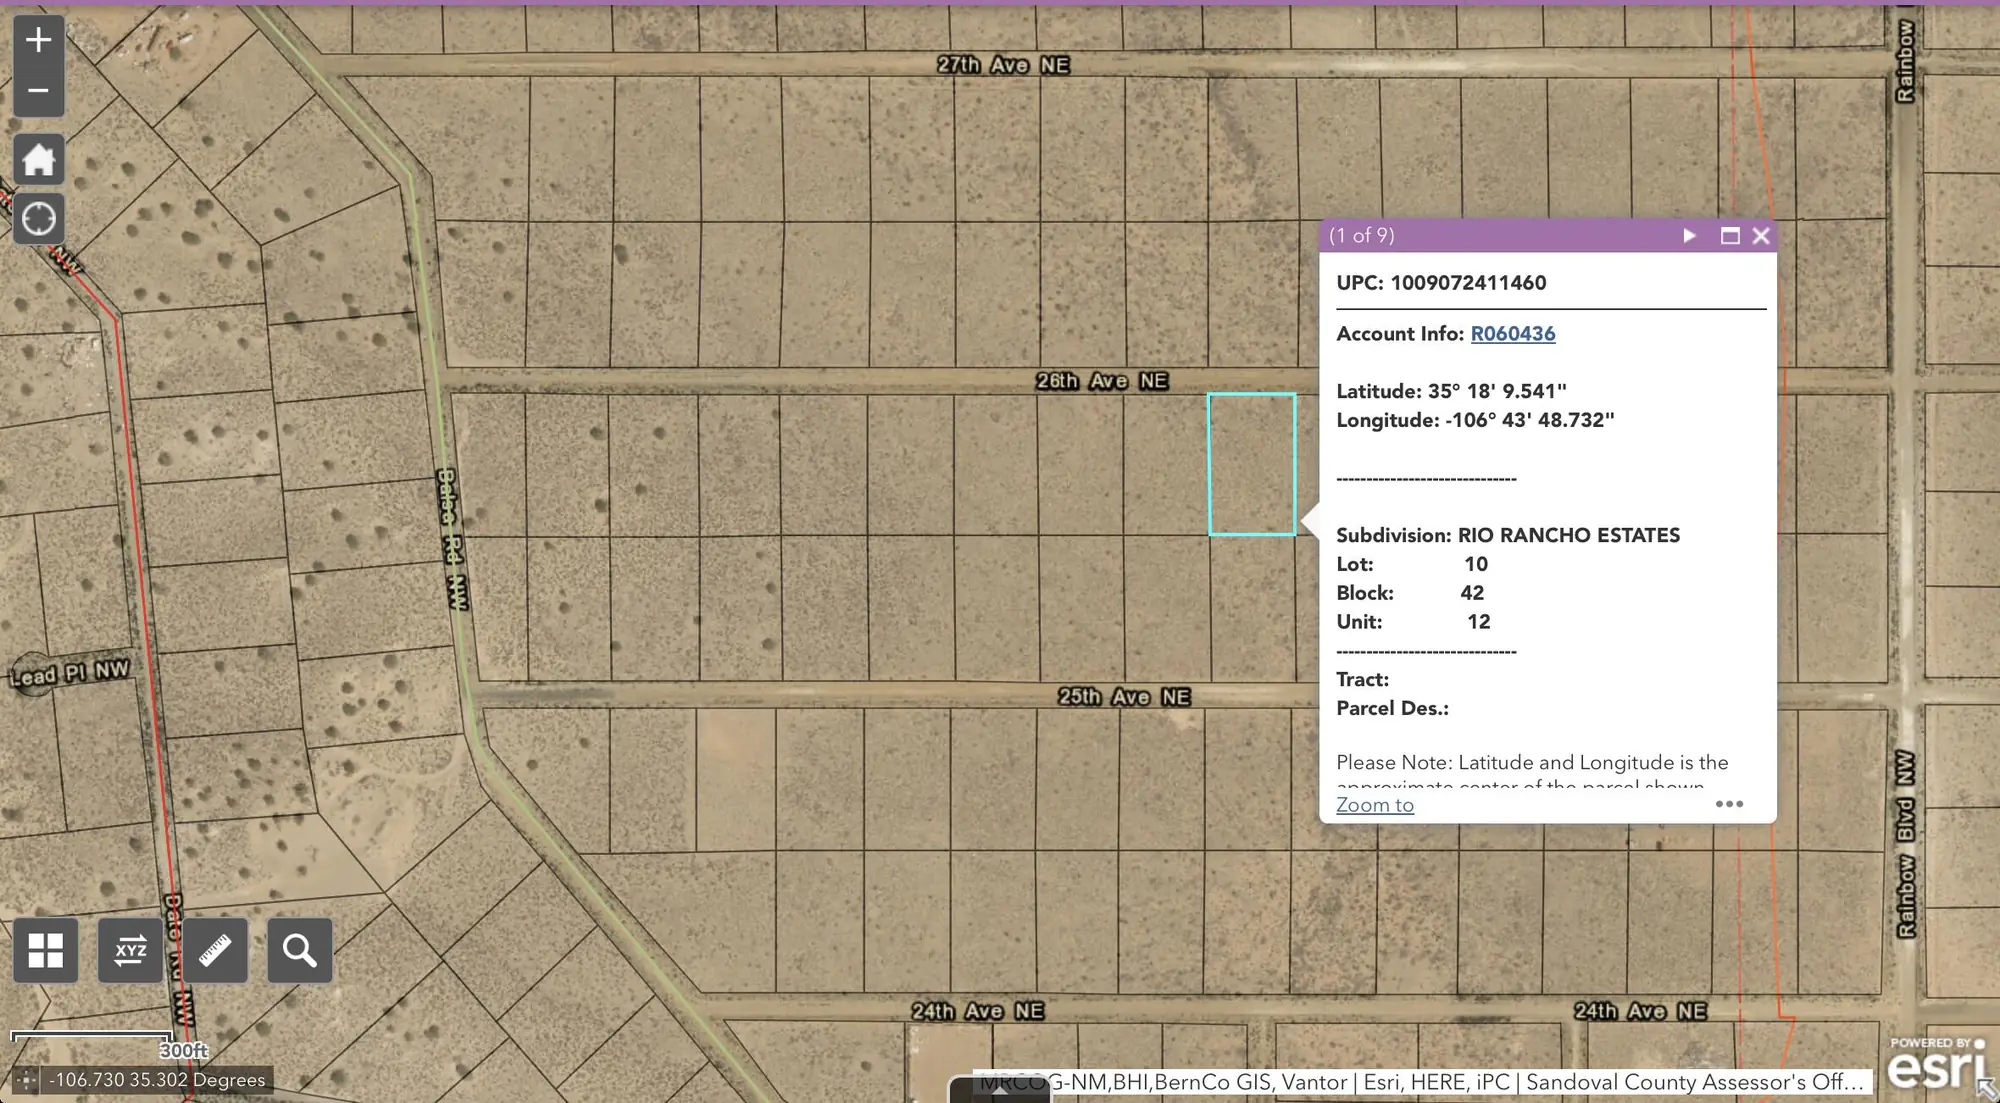Open the popup's three-dot actions menu
The height and width of the screenshot is (1103, 2000).
point(1729,804)
